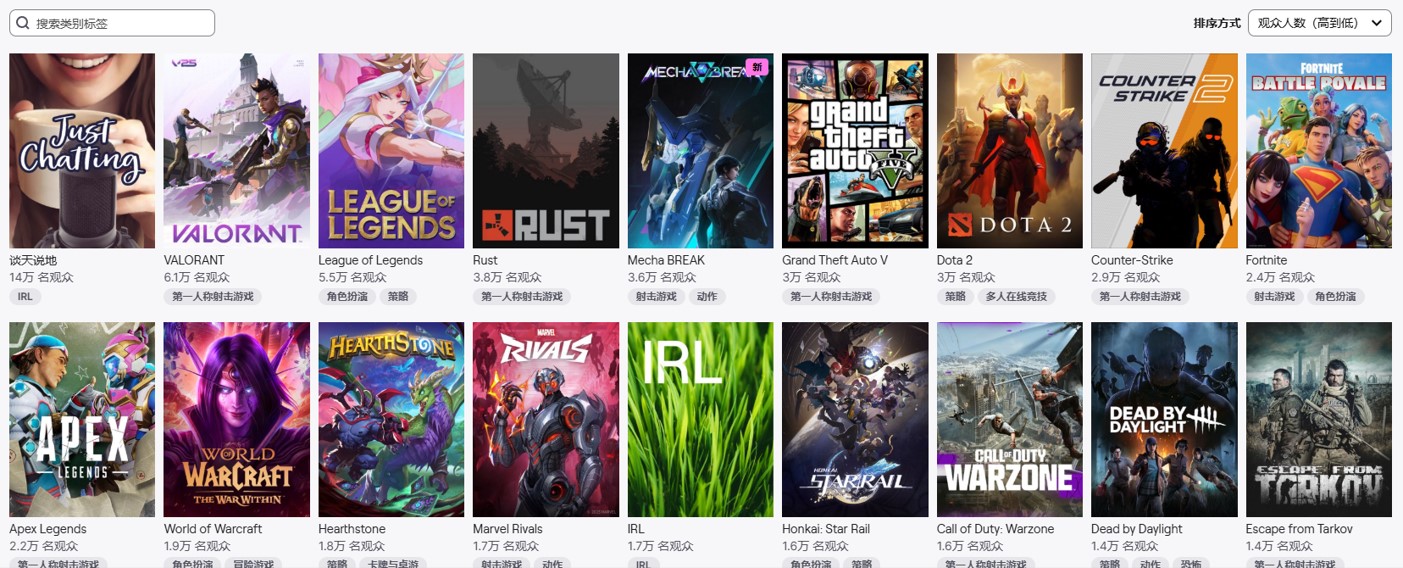Select the IRL tag under 谈天说地
This screenshot has height=568, width=1403.
point(25,297)
